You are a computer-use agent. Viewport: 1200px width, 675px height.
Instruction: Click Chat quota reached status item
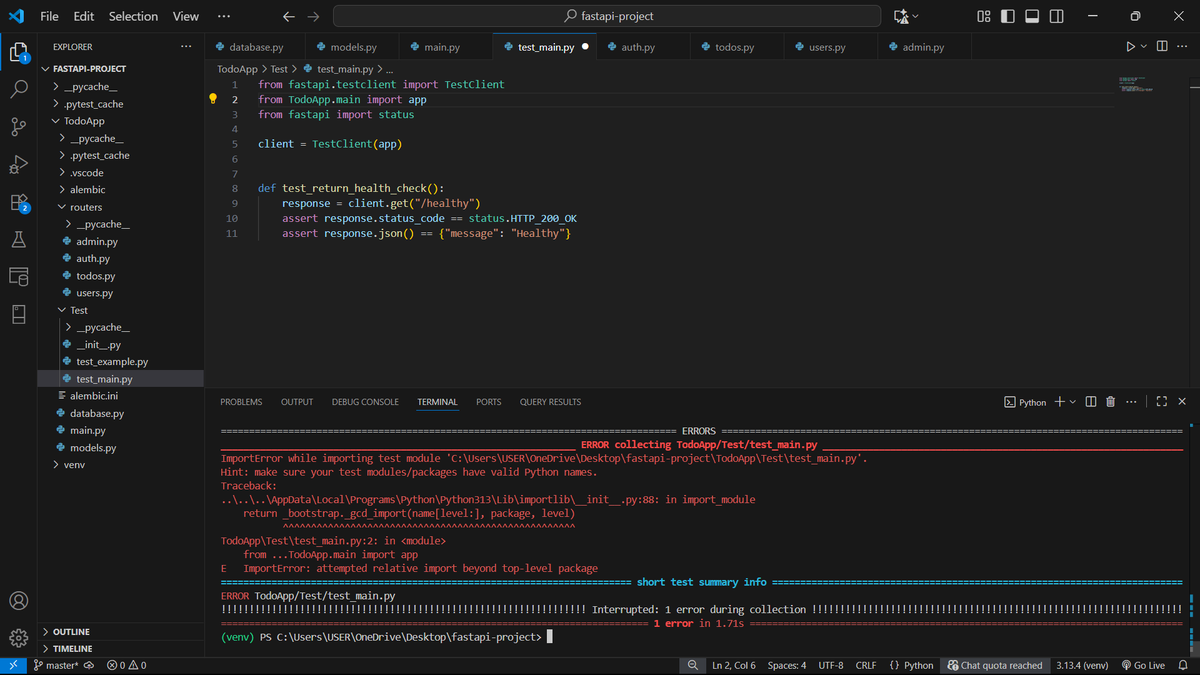click(995, 665)
